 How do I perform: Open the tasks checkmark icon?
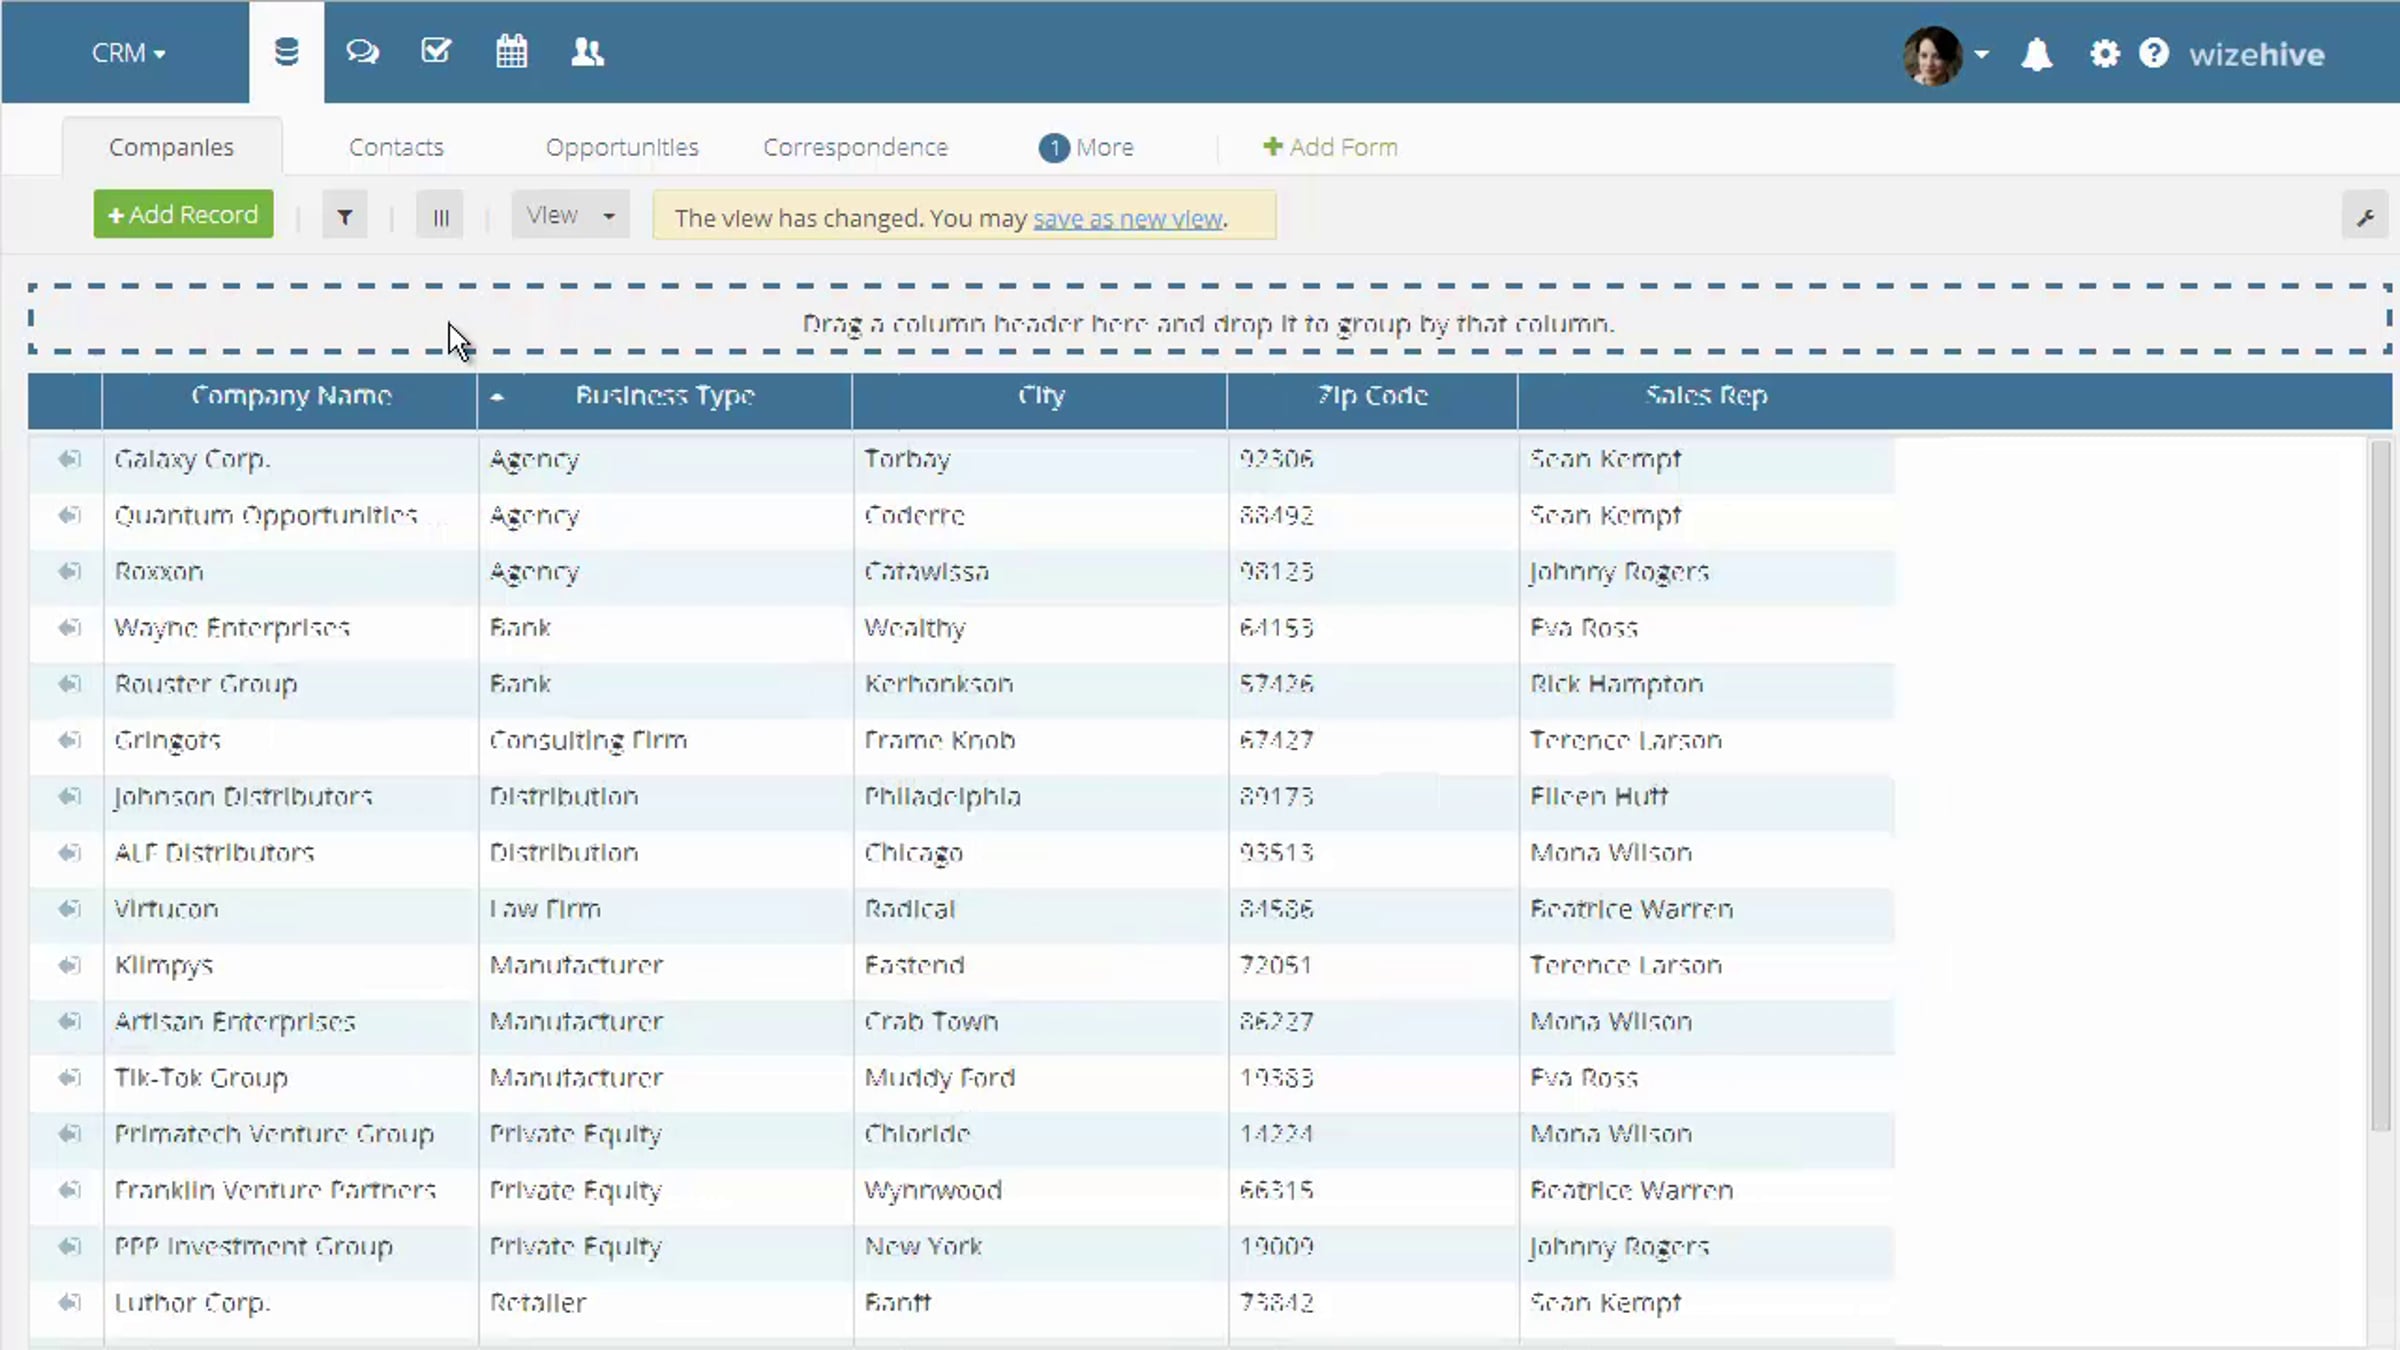(436, 51)
